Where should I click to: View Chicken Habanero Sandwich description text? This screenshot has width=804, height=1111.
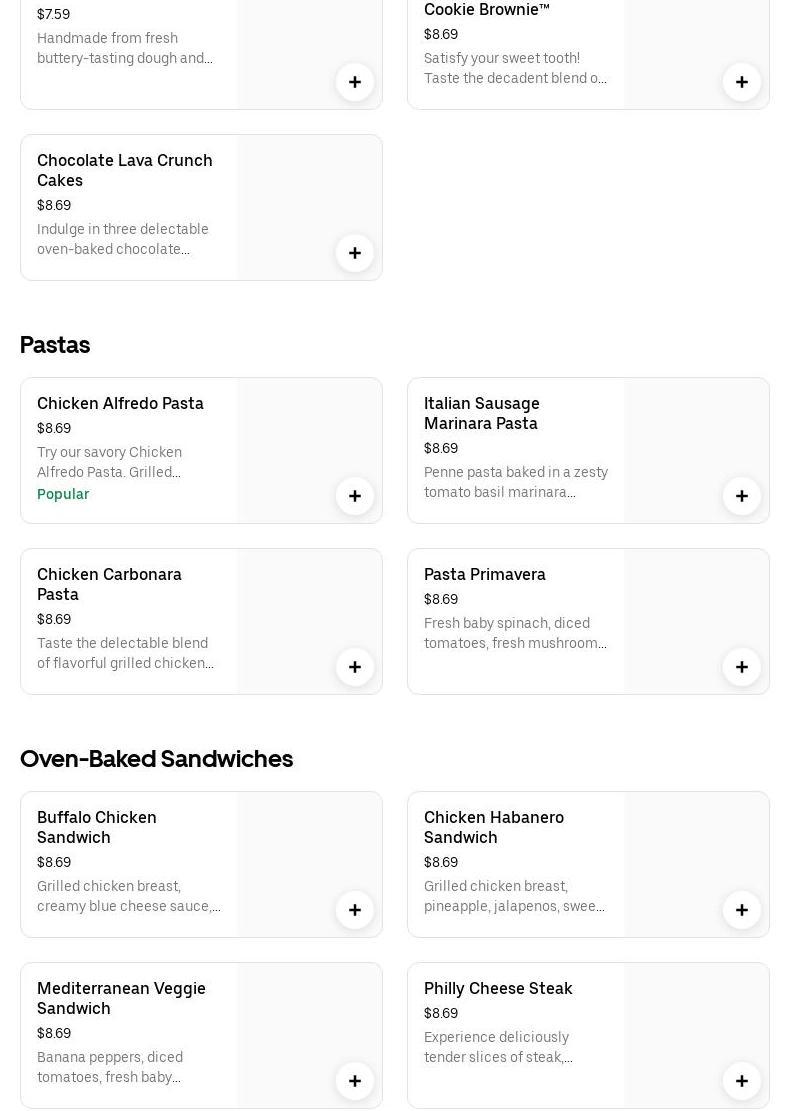click(x=514, y=896)
